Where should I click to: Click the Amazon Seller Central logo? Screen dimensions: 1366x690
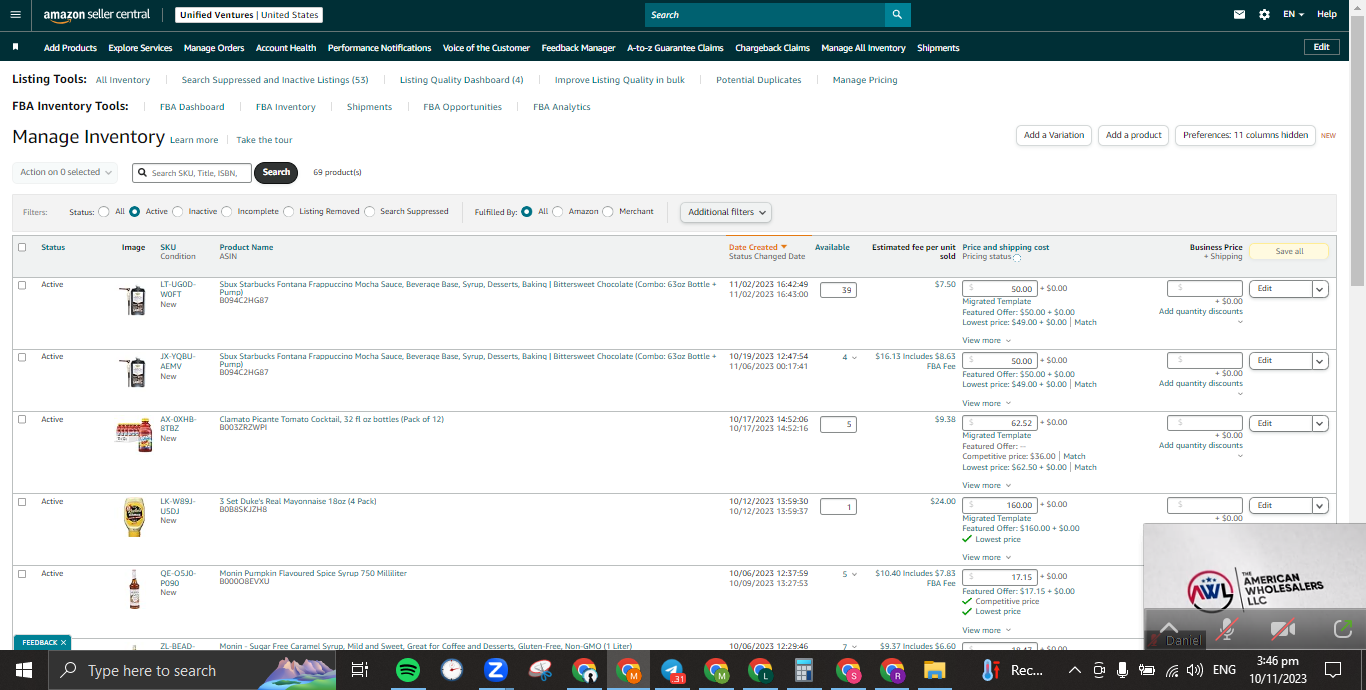coord(97,15)
